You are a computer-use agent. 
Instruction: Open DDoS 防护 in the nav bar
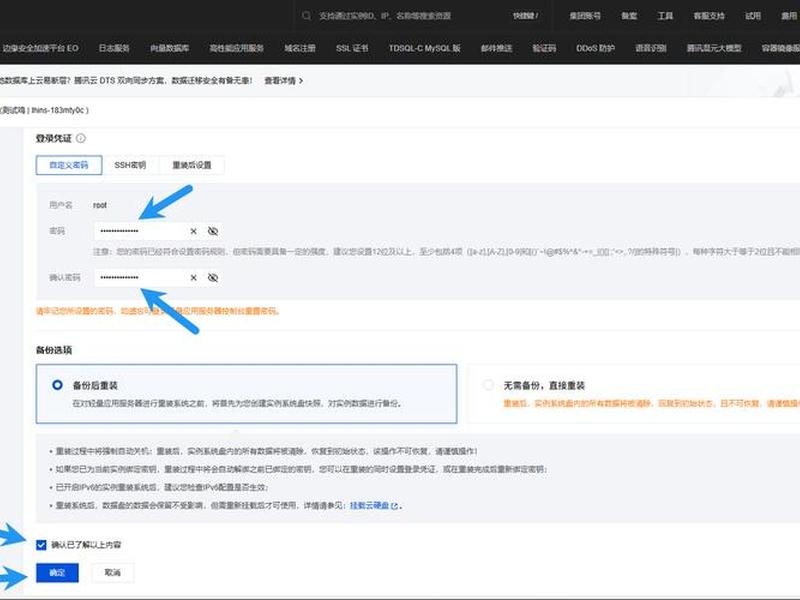point(595,48)
